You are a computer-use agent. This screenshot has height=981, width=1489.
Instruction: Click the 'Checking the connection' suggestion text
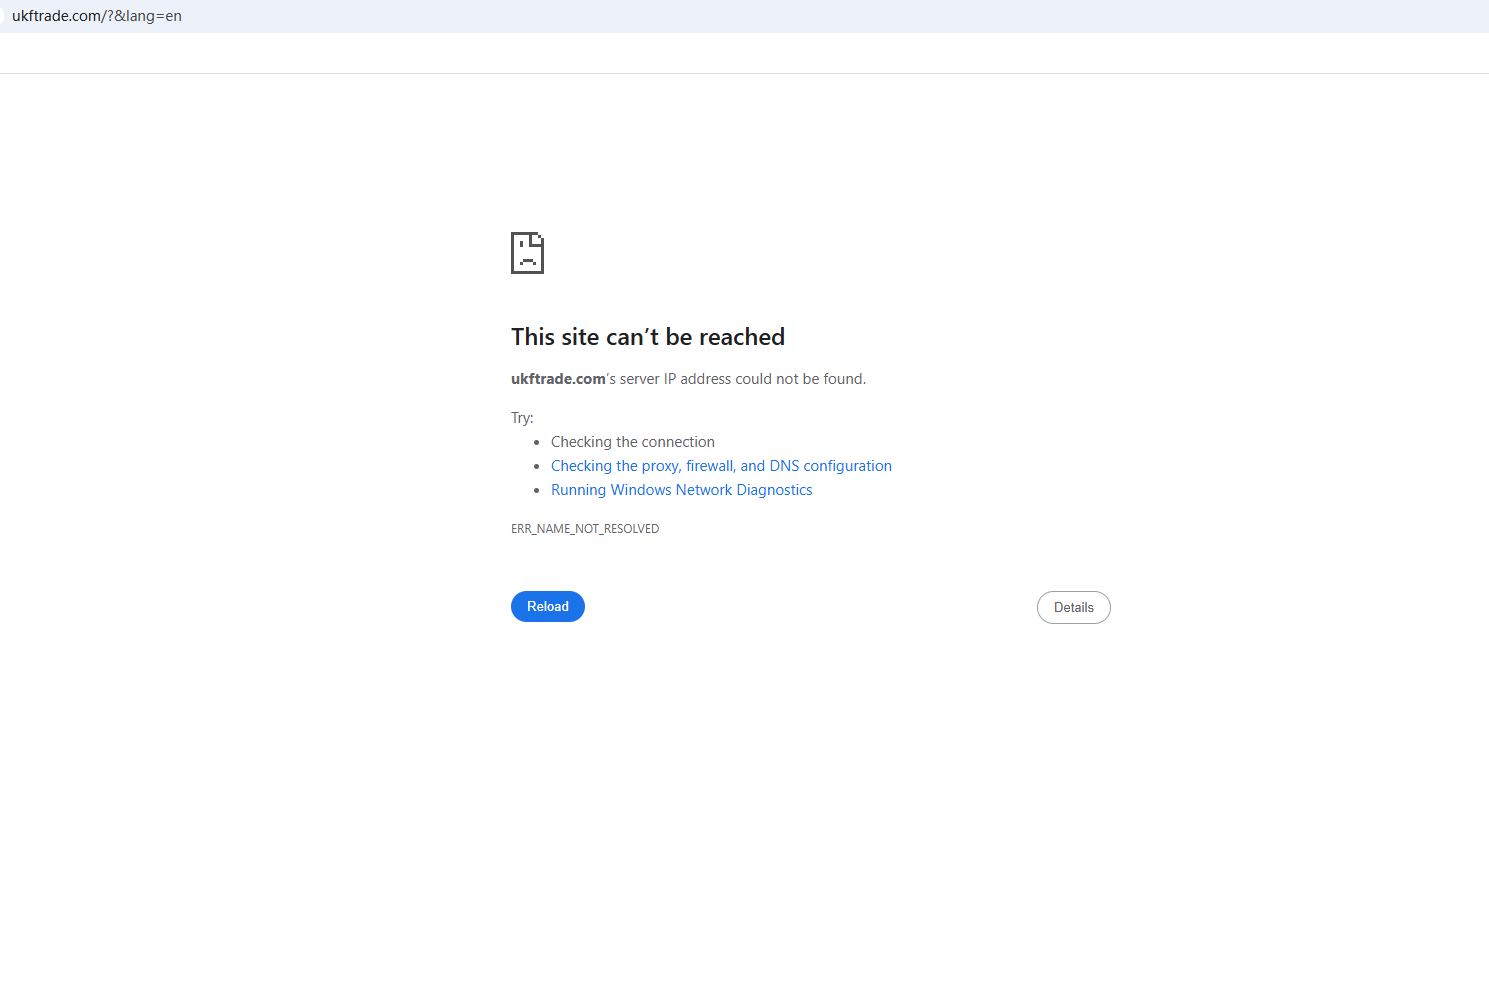click(x=633, y=442)
